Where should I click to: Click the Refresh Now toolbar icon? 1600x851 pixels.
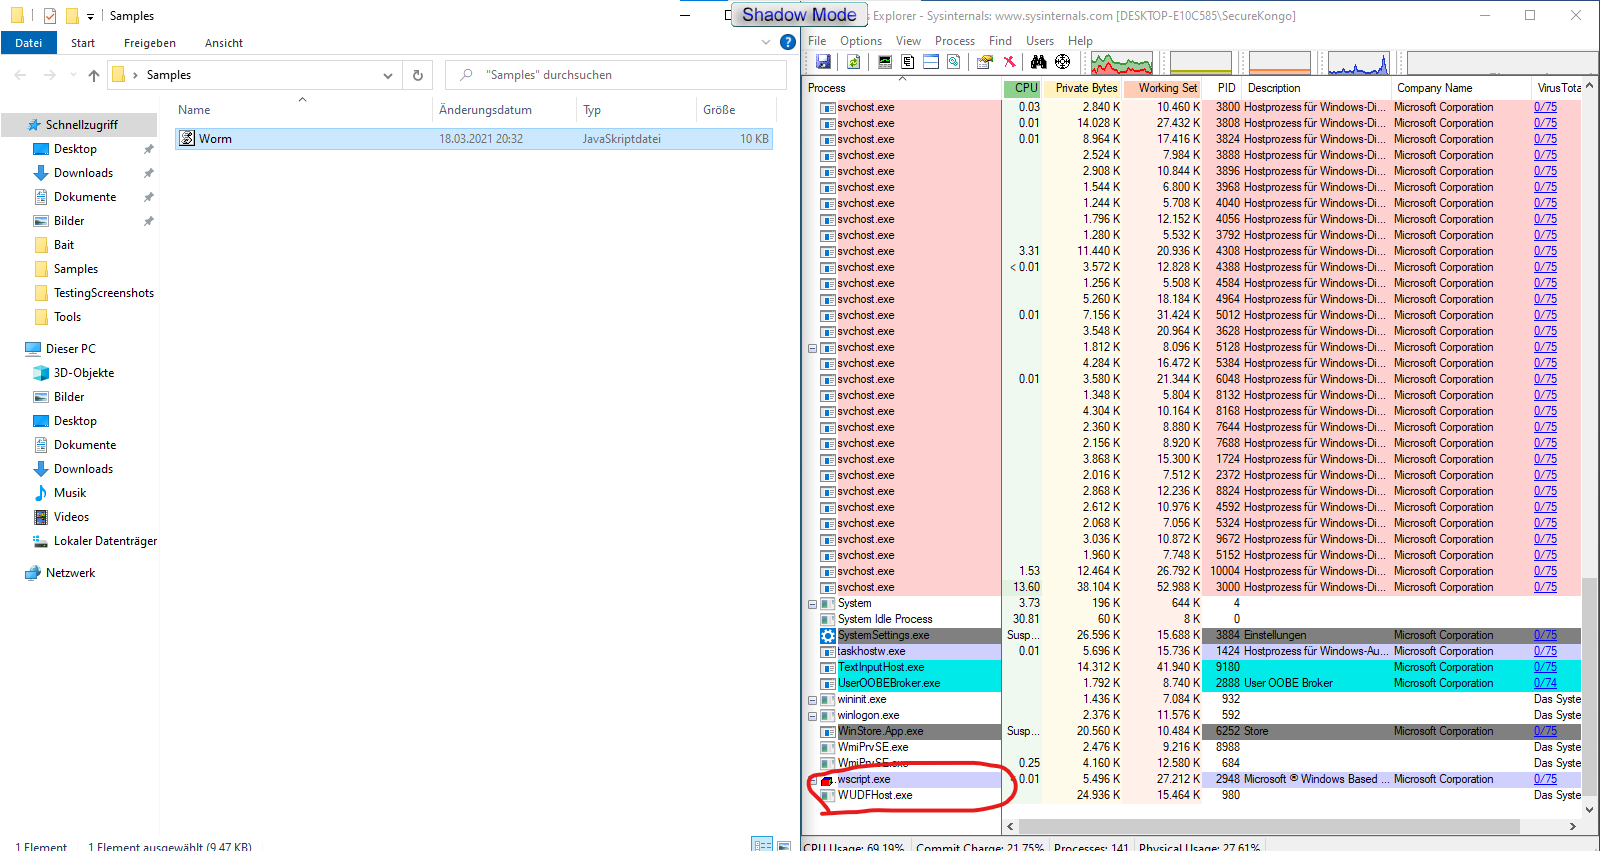click(853, 62)
